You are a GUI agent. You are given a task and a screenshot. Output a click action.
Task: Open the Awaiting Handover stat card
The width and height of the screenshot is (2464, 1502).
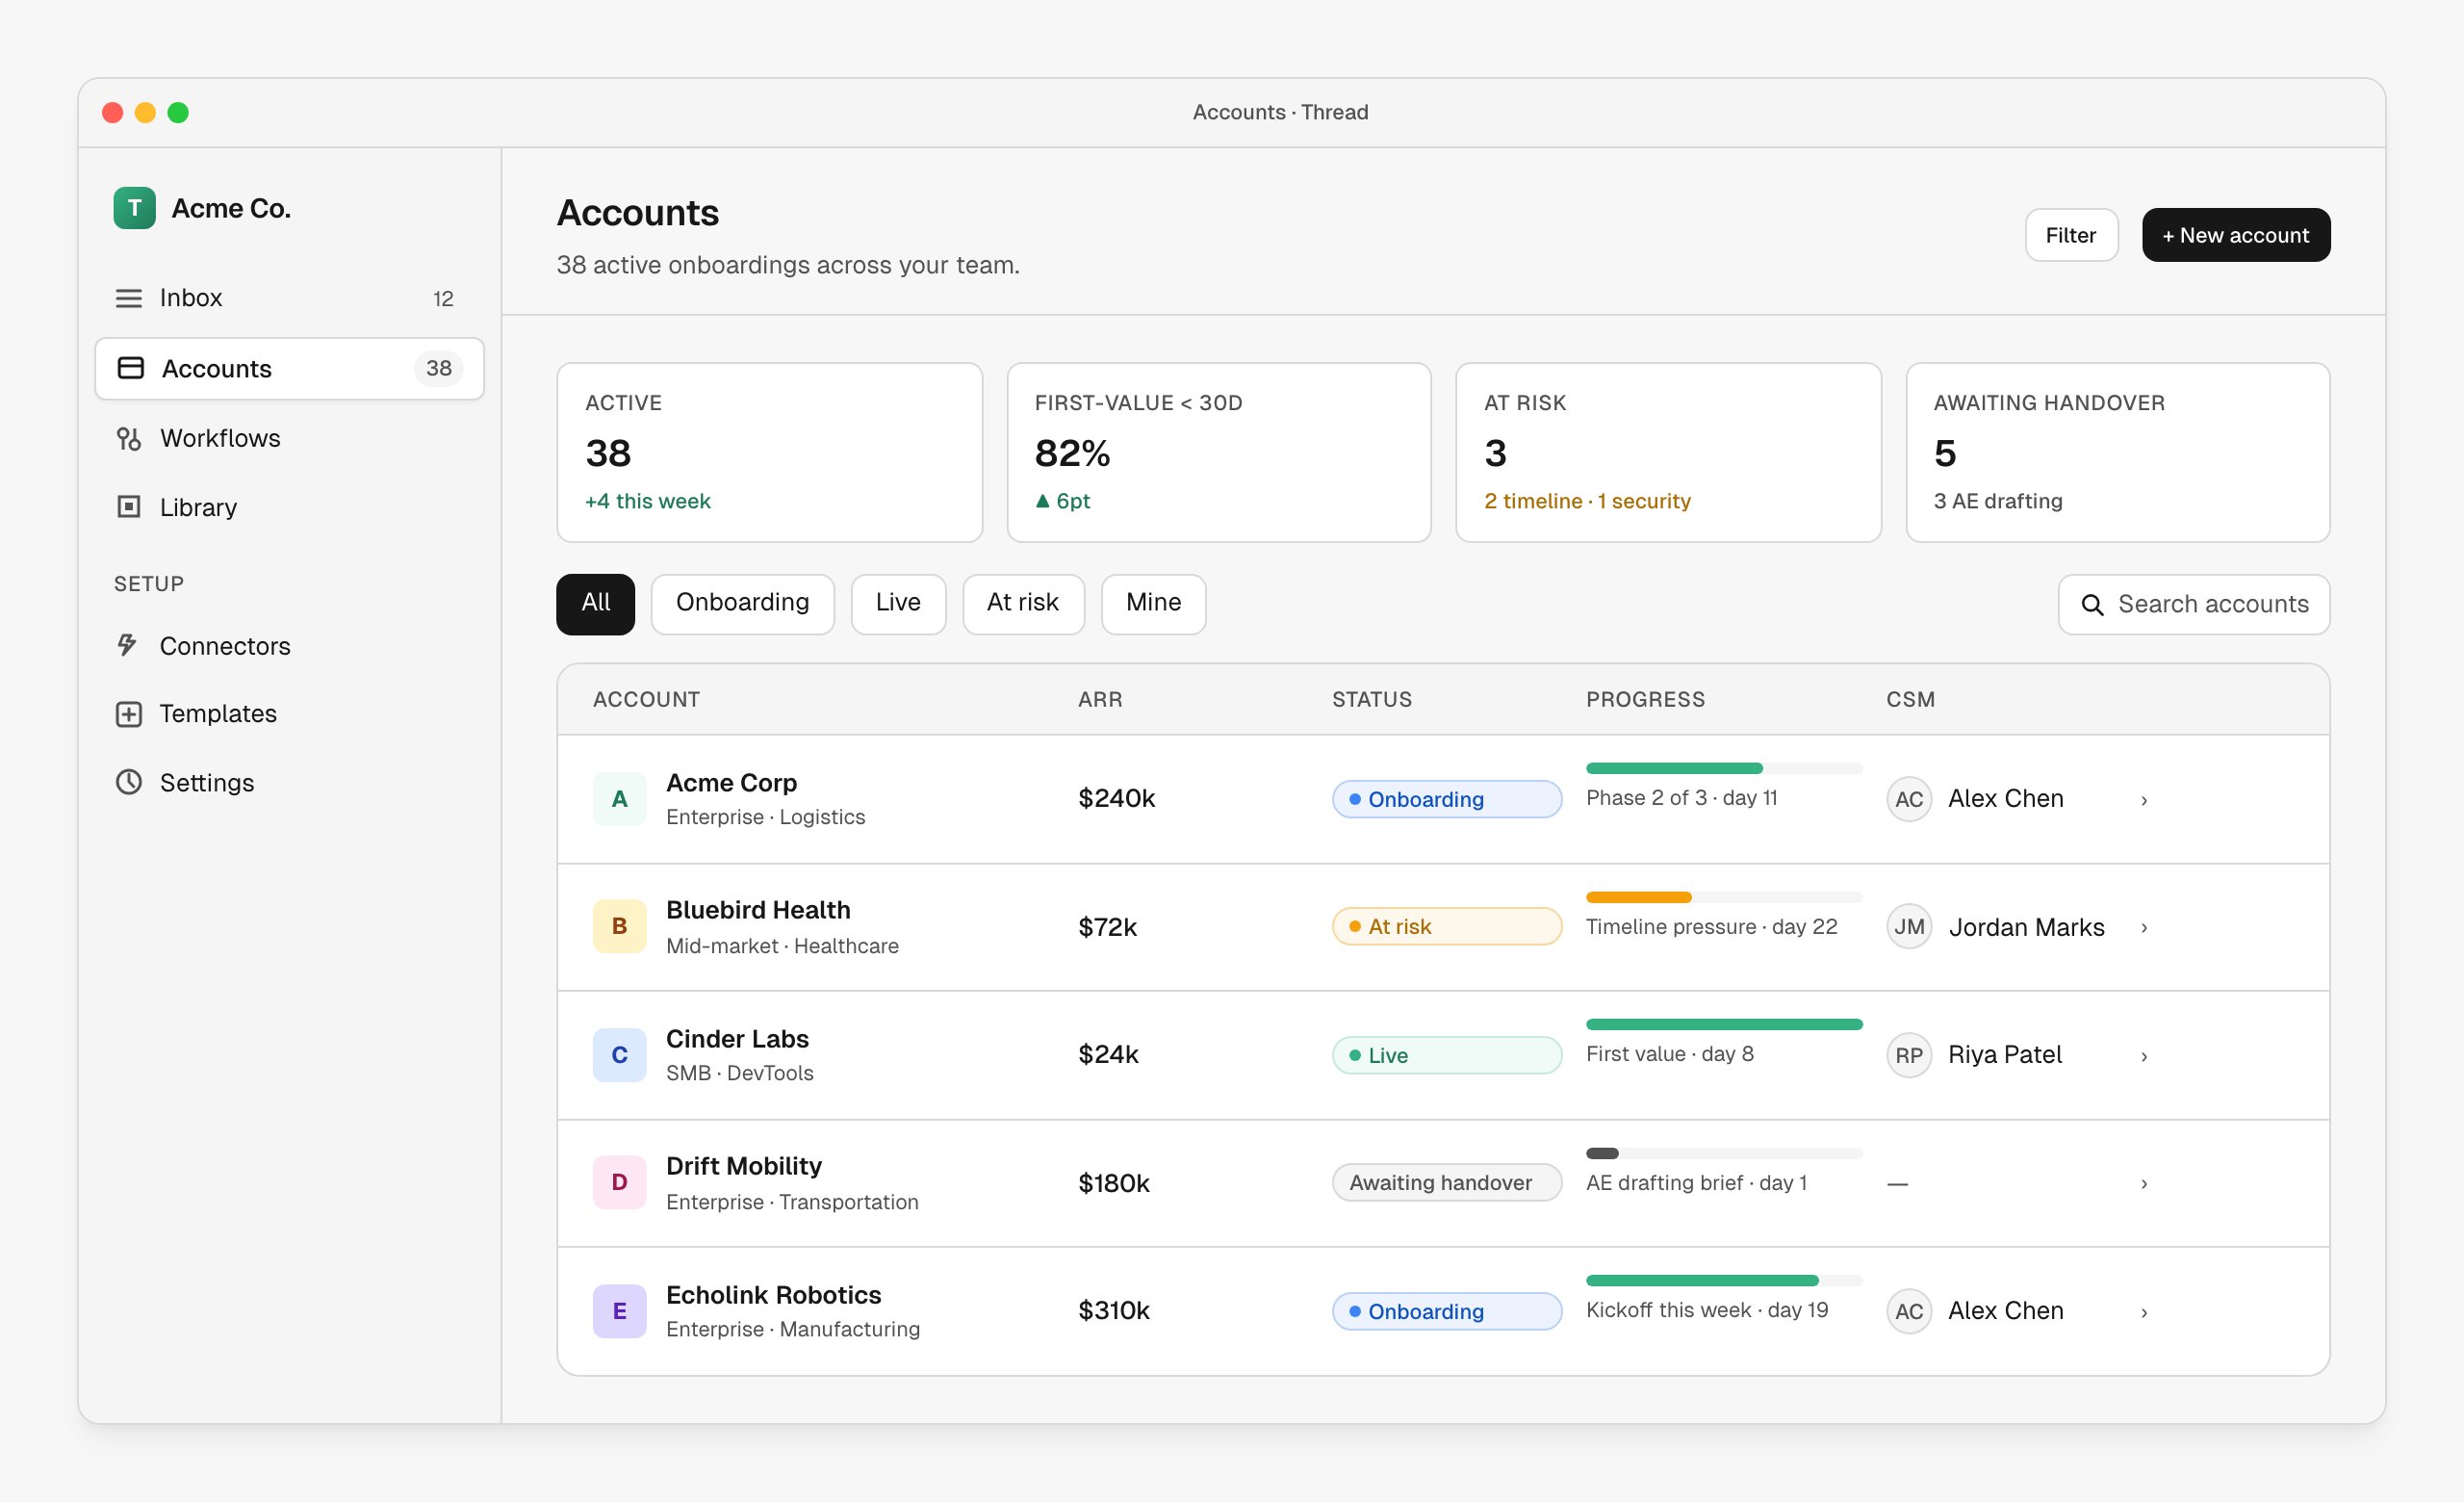pyautogui.click(x=2117, y=452)
